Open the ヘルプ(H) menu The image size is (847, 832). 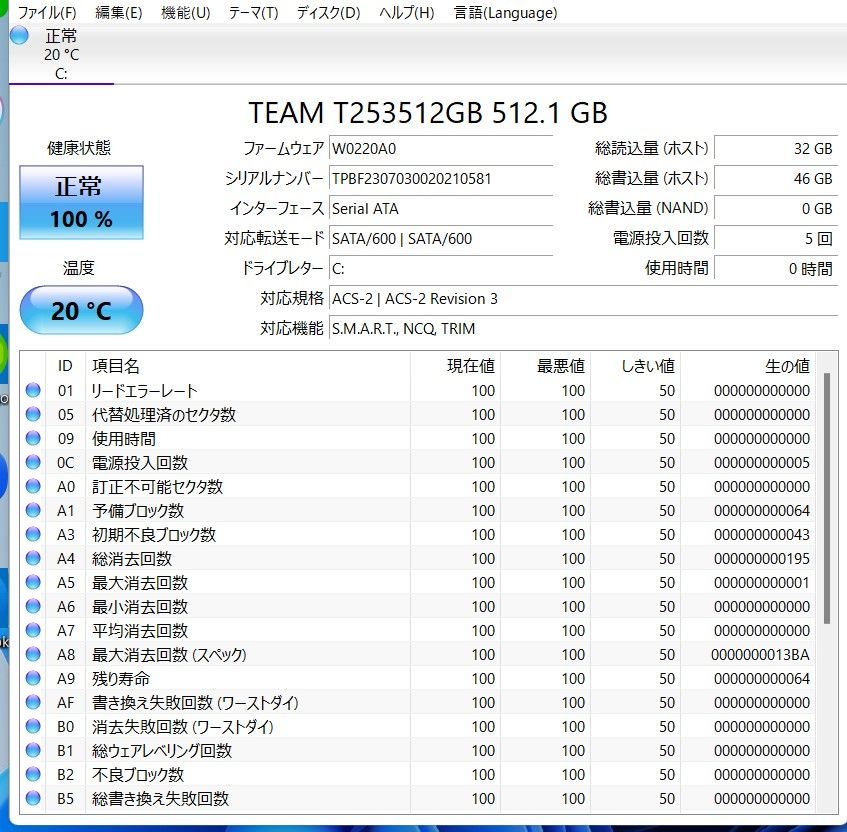click(407, 12)
